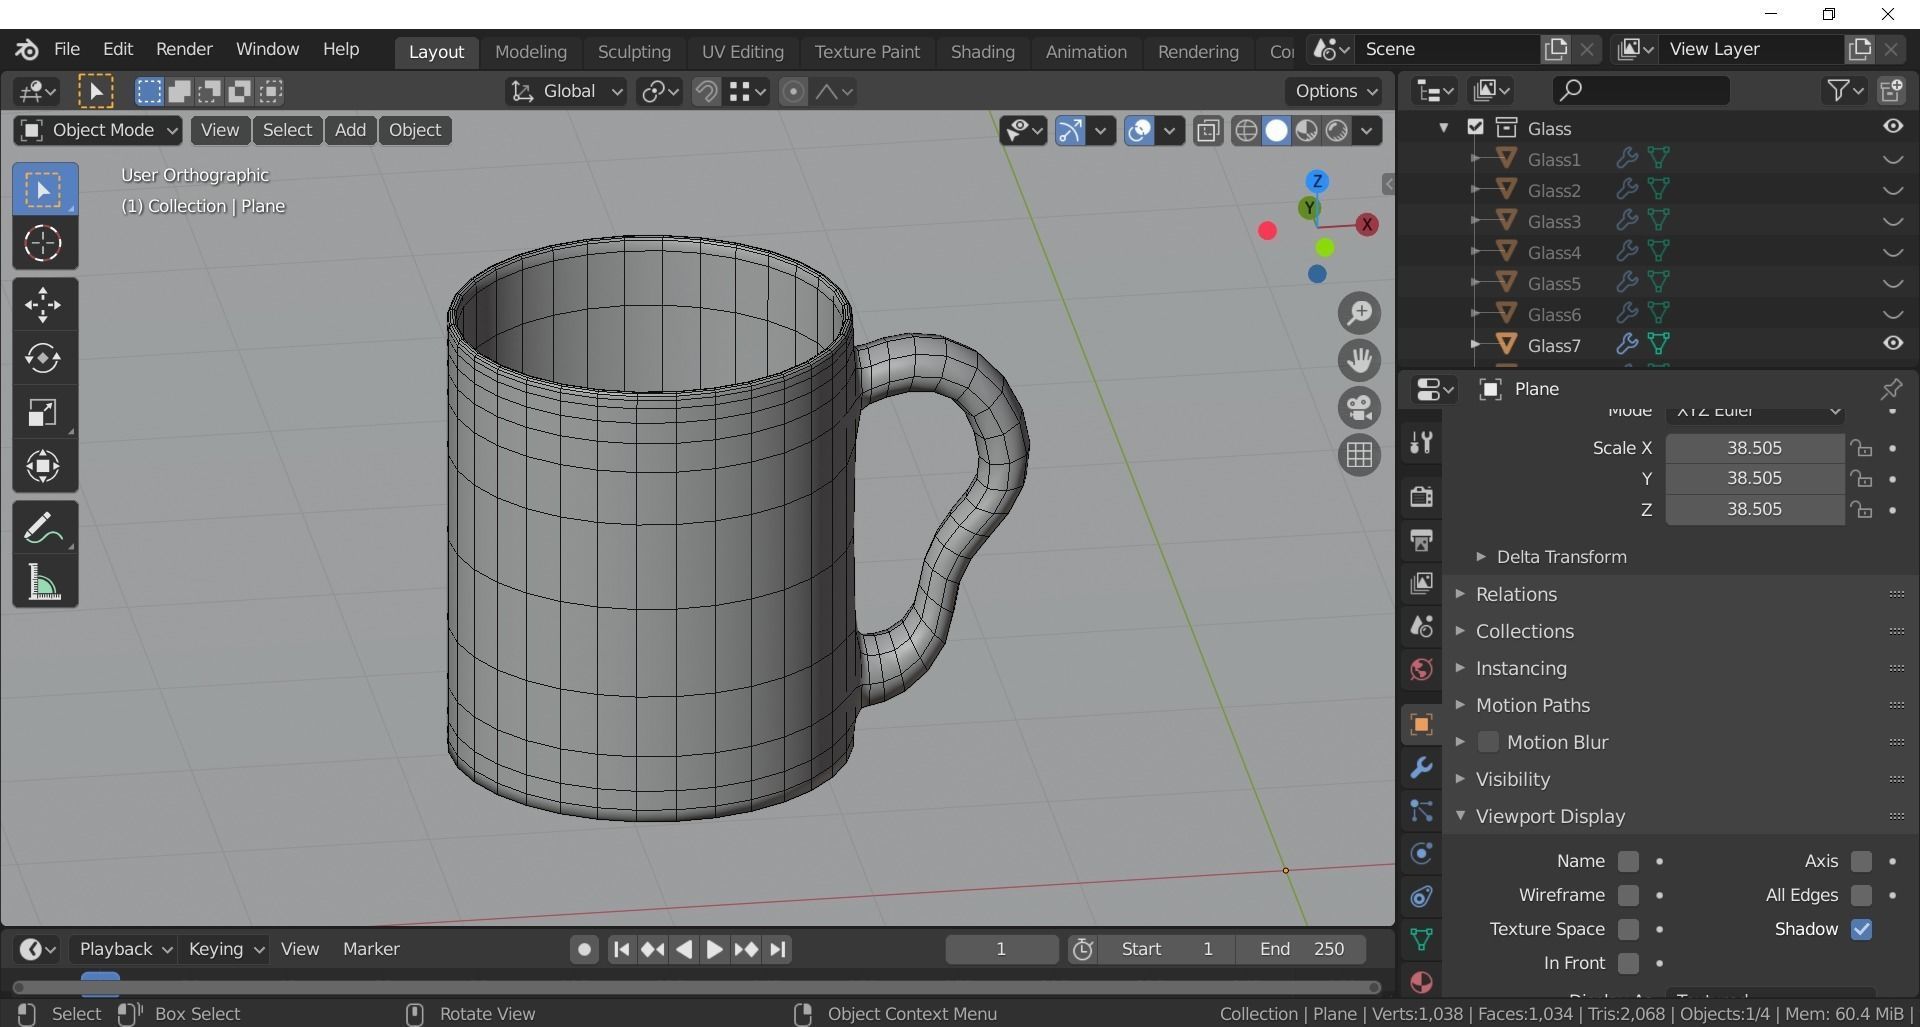Open the Render menu

click(184, 49)
